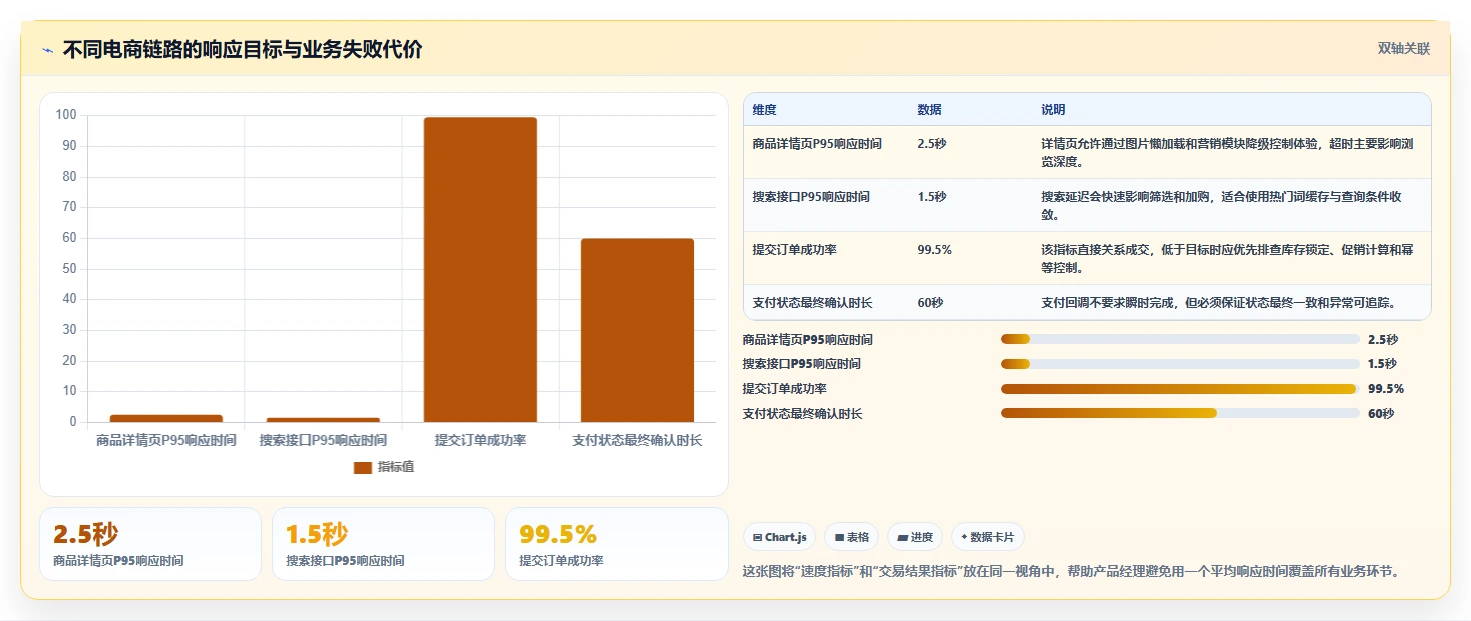Click progress row label 搜索接口P95响应时间
The height and width of the screenshot is (621, 1471).
[x=802, y=364]
